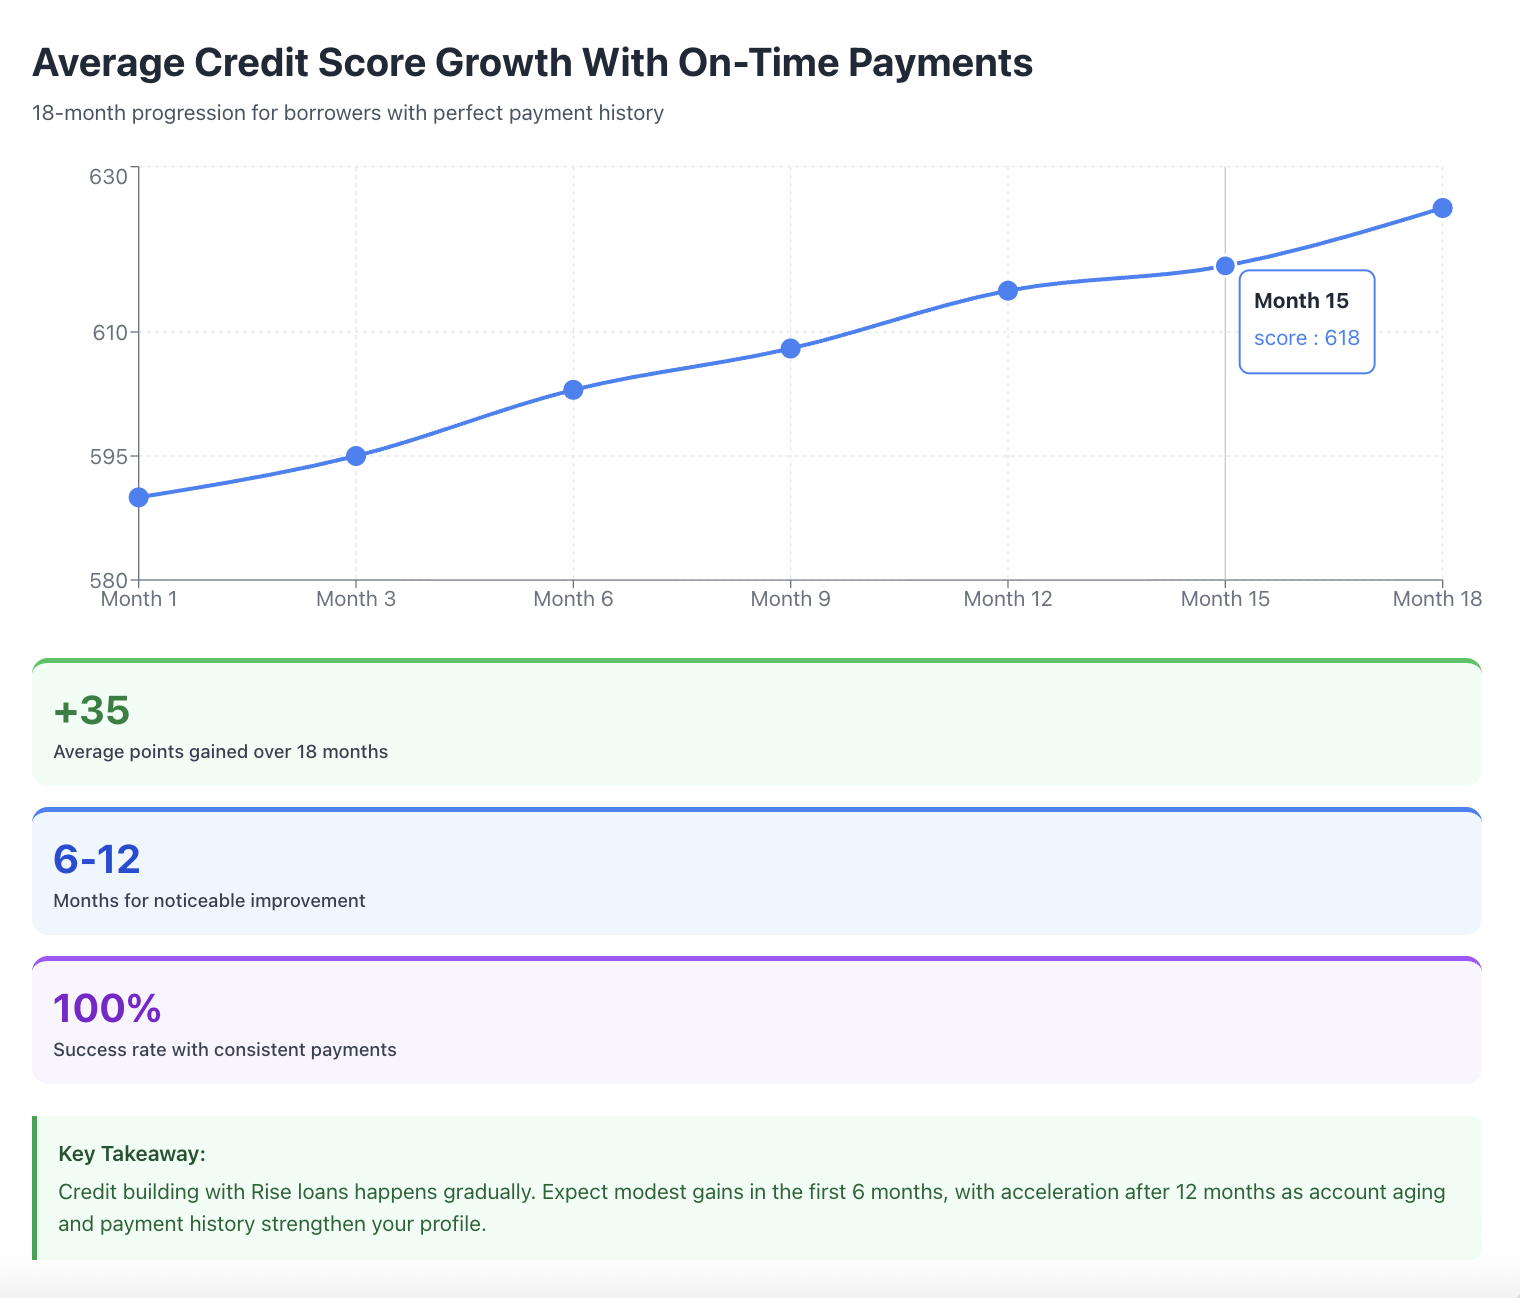Click the '100%' purple stat value
Screen dimensions: 1520x1298
click(107, 1008)
